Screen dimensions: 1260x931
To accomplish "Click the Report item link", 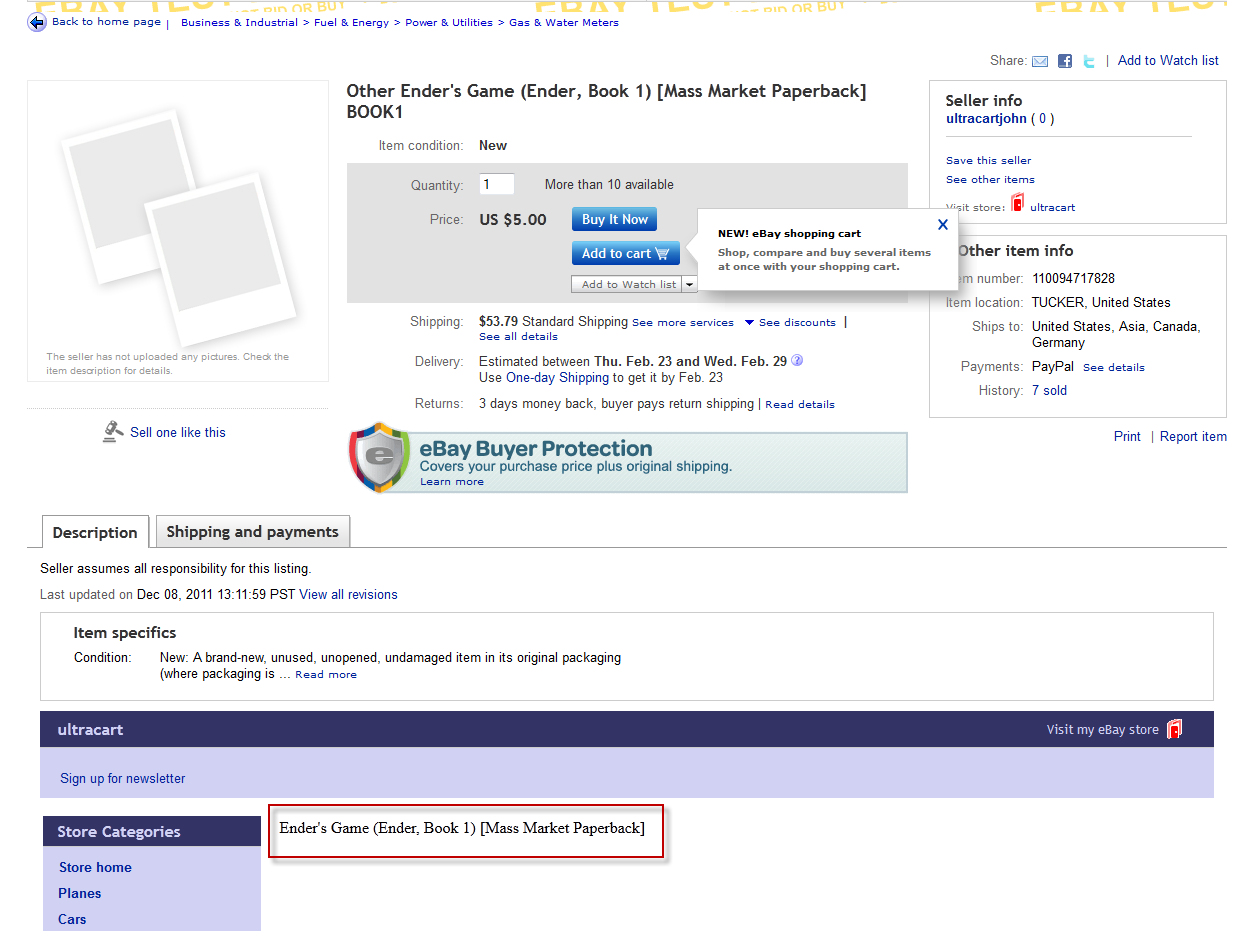I will [x=1193, y=437].
